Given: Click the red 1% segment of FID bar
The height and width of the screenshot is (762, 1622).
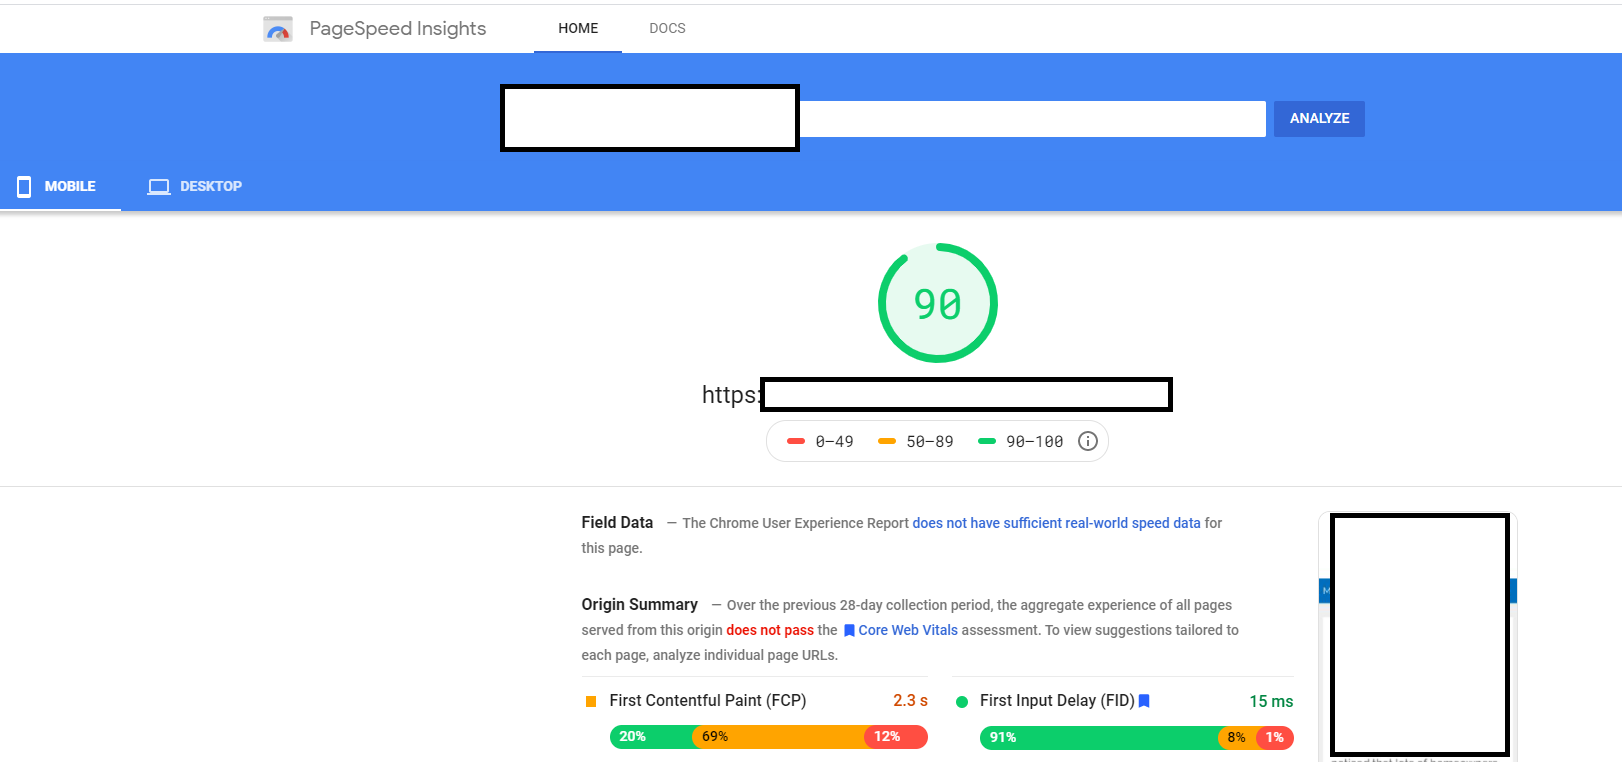Looking at the screenshot, I should pos(1275,737).
